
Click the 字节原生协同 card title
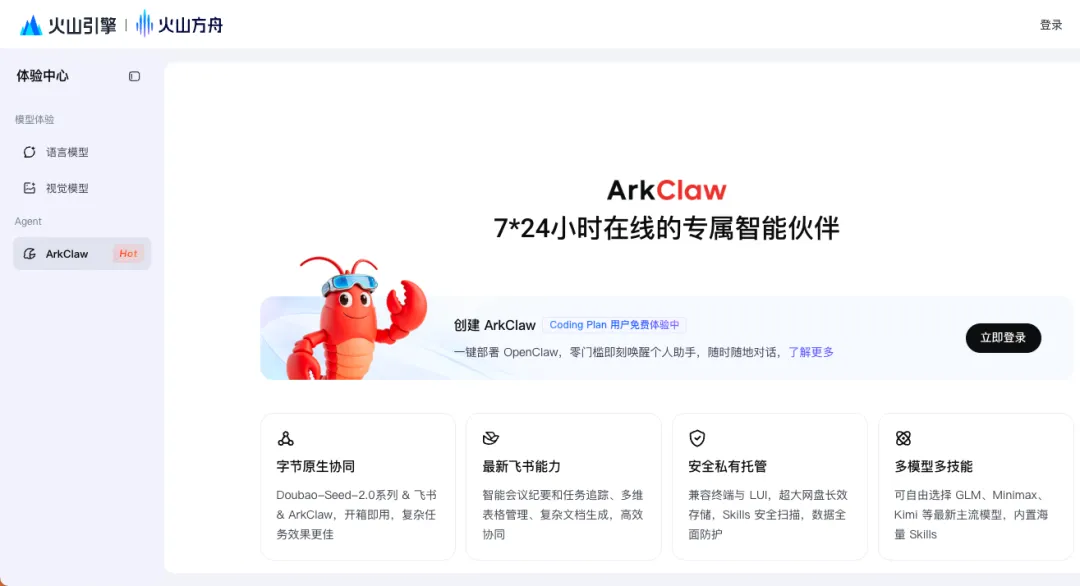pos(315,466)
